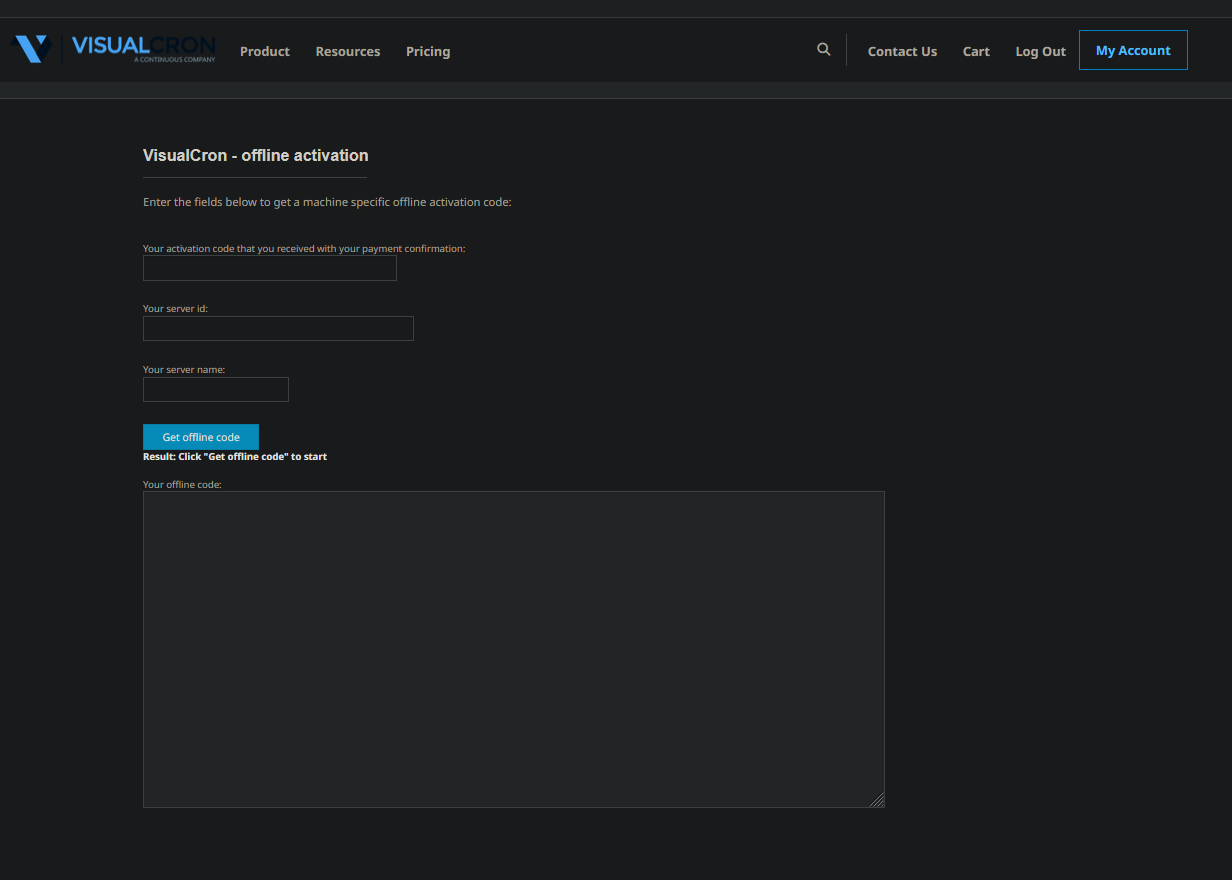
Task: Open the Contact Us link
Action: pos(902,51)
